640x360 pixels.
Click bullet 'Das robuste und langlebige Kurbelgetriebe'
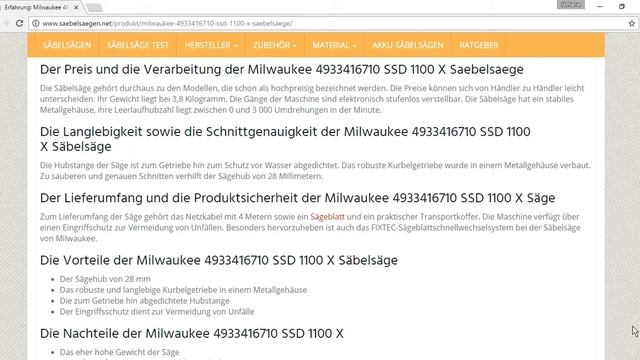(x=183, y=290)
